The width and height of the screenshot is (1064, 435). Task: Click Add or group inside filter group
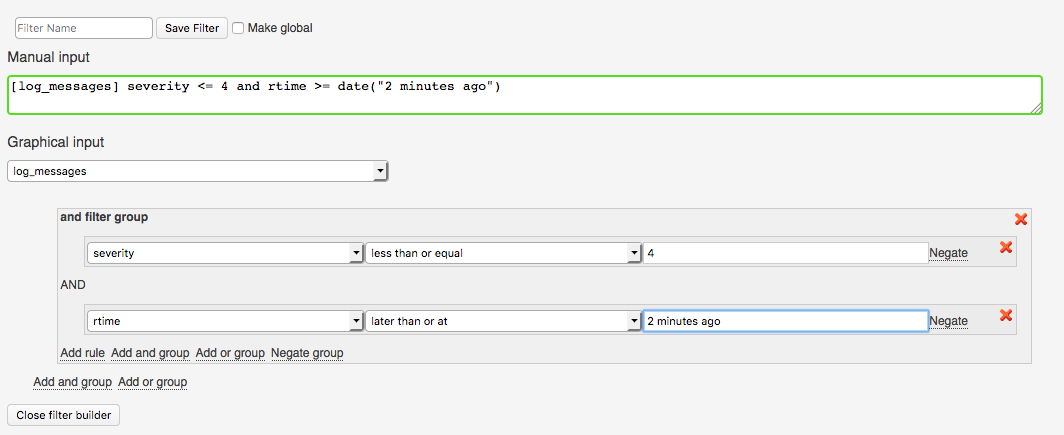[230, 353]
